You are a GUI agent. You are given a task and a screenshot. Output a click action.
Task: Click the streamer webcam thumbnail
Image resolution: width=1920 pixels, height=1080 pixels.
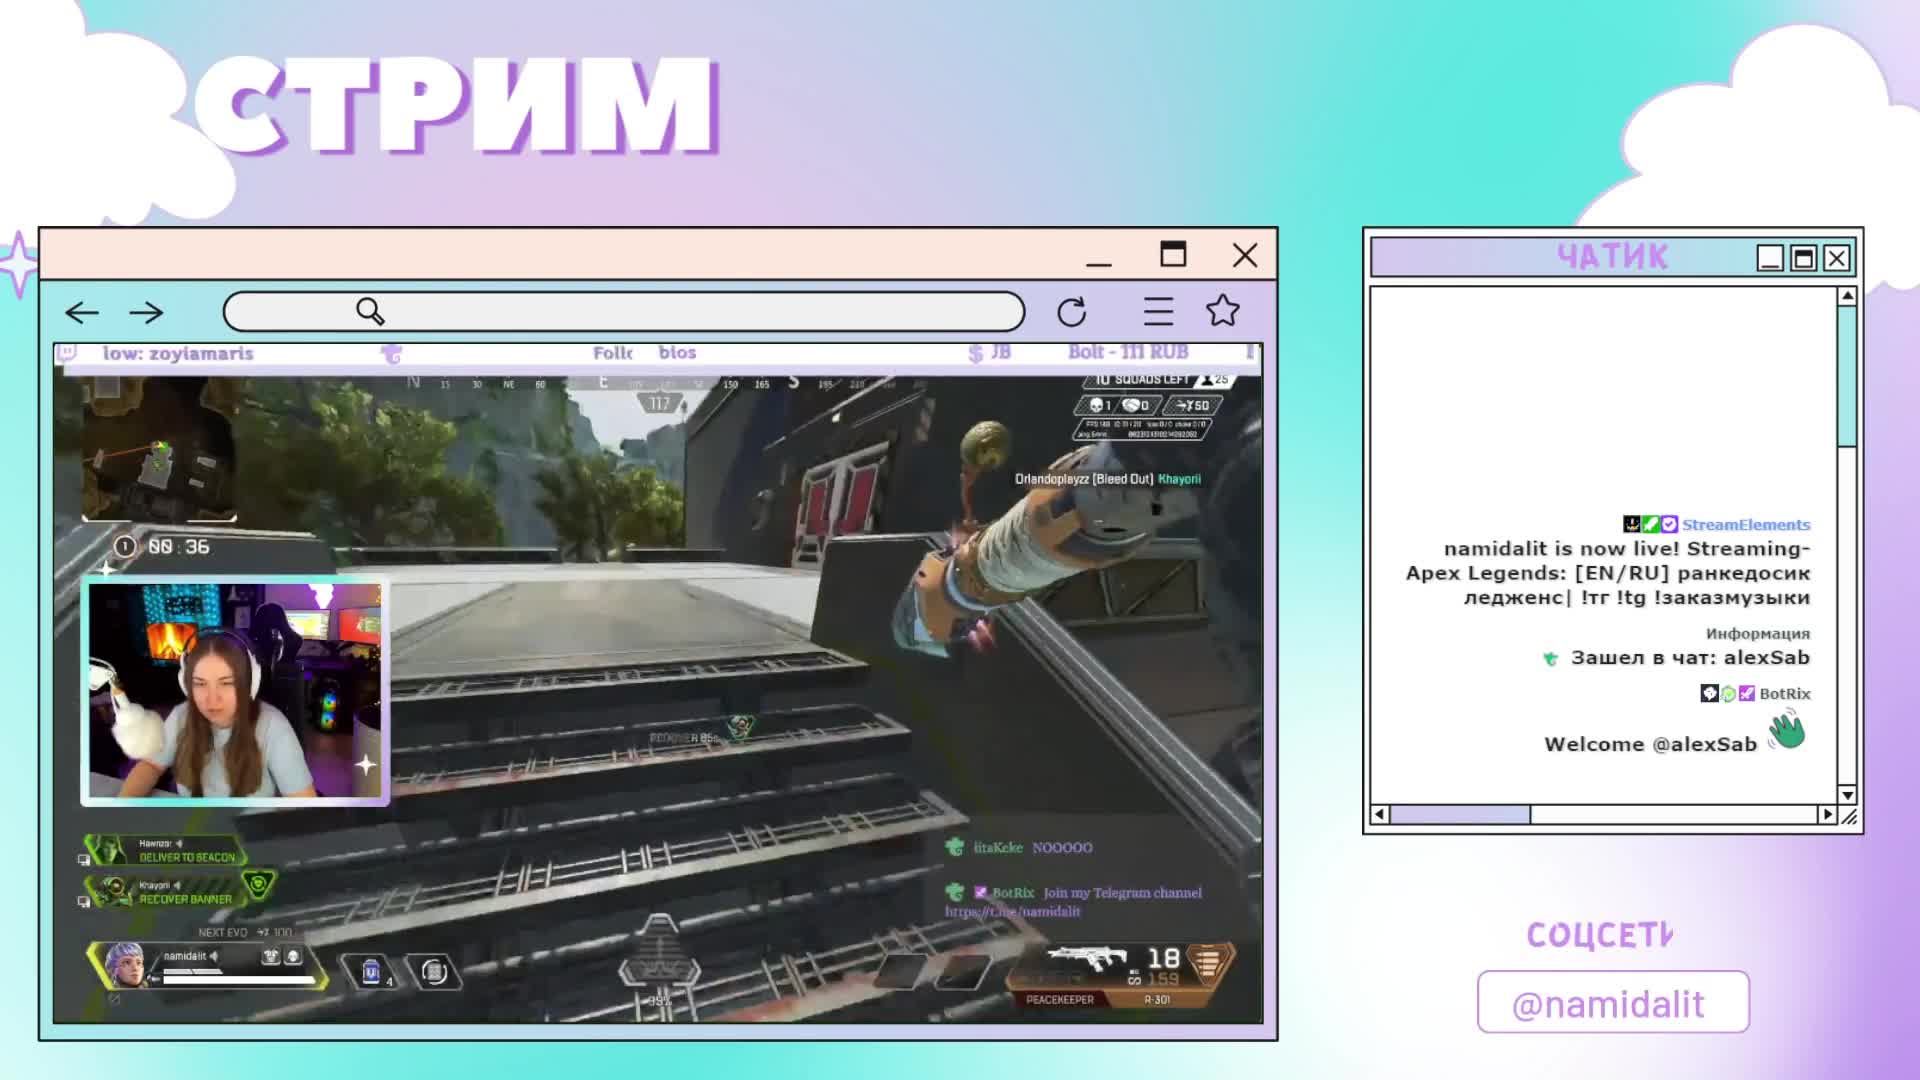(x=235, y=691)
